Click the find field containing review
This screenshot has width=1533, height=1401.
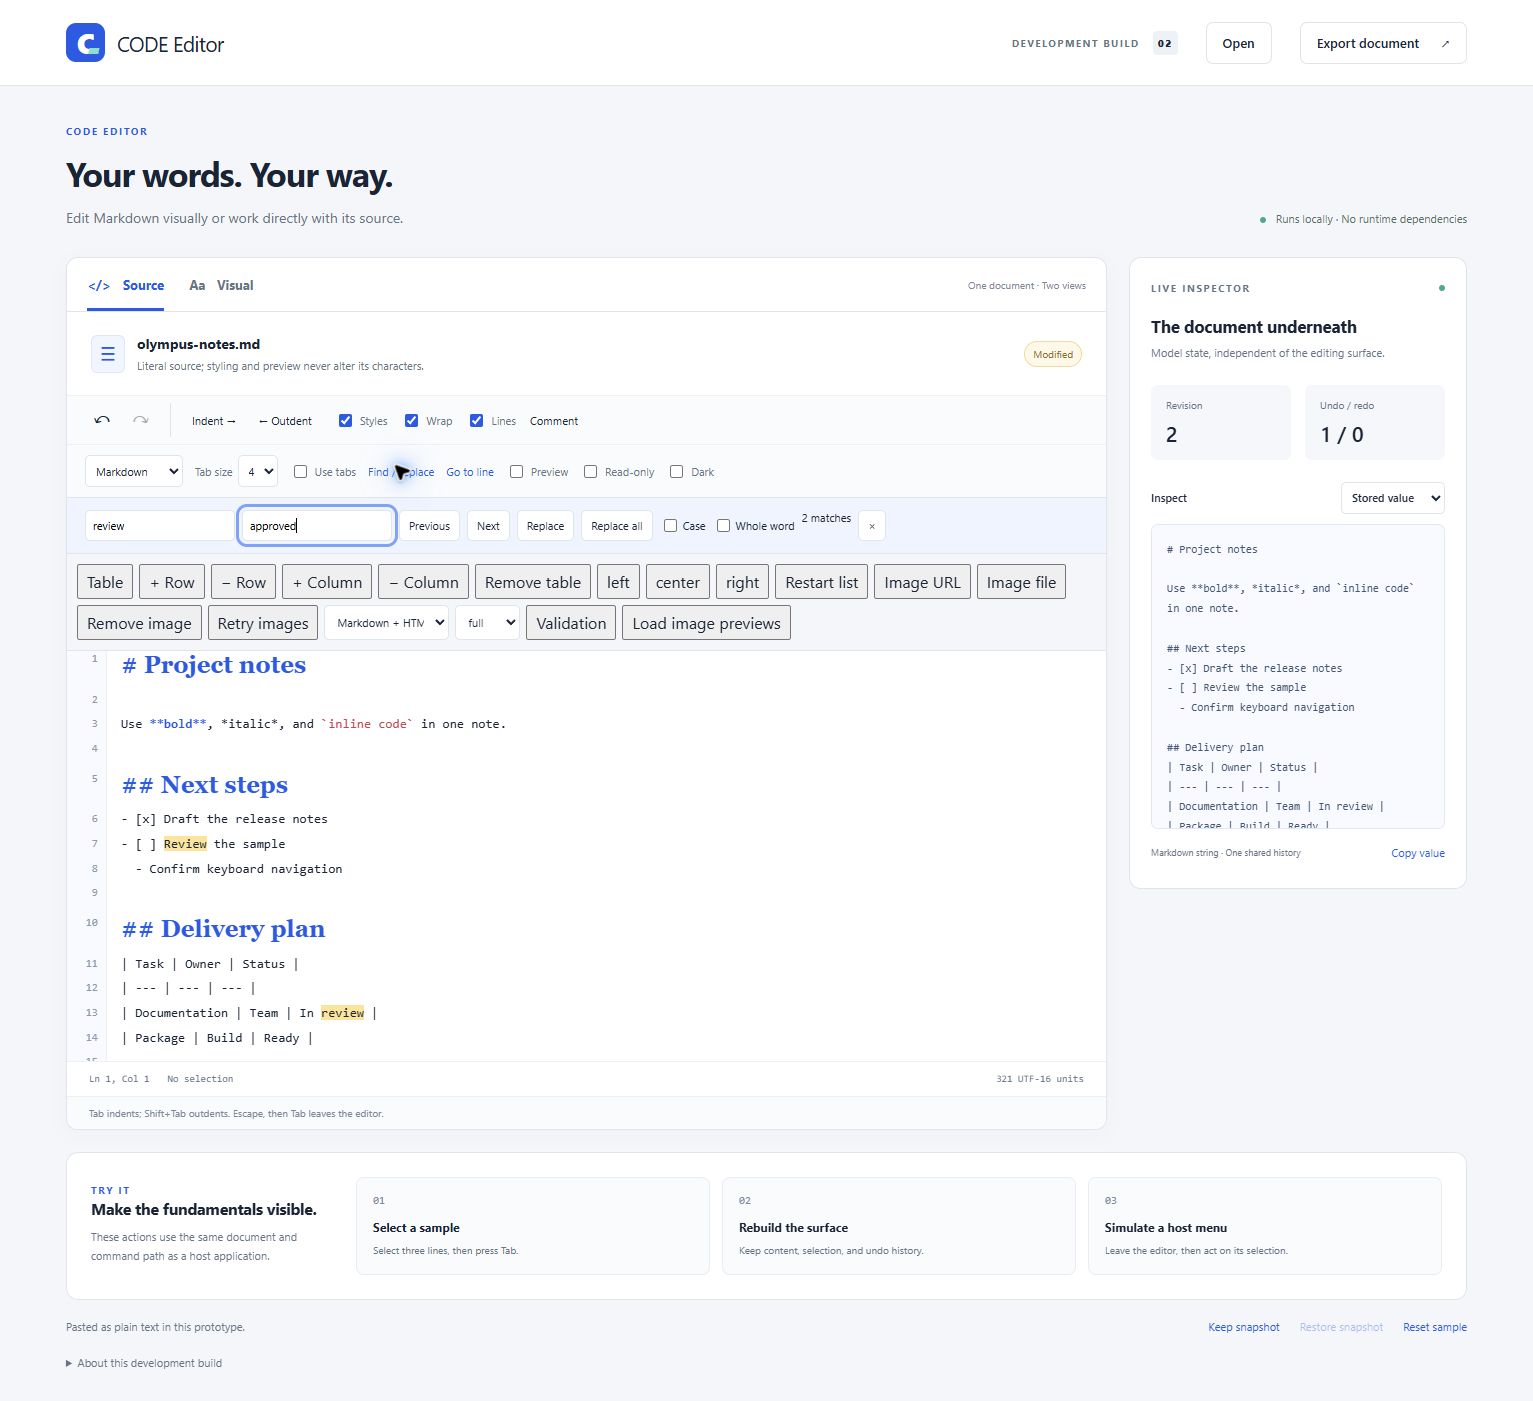tap(160, 526)
